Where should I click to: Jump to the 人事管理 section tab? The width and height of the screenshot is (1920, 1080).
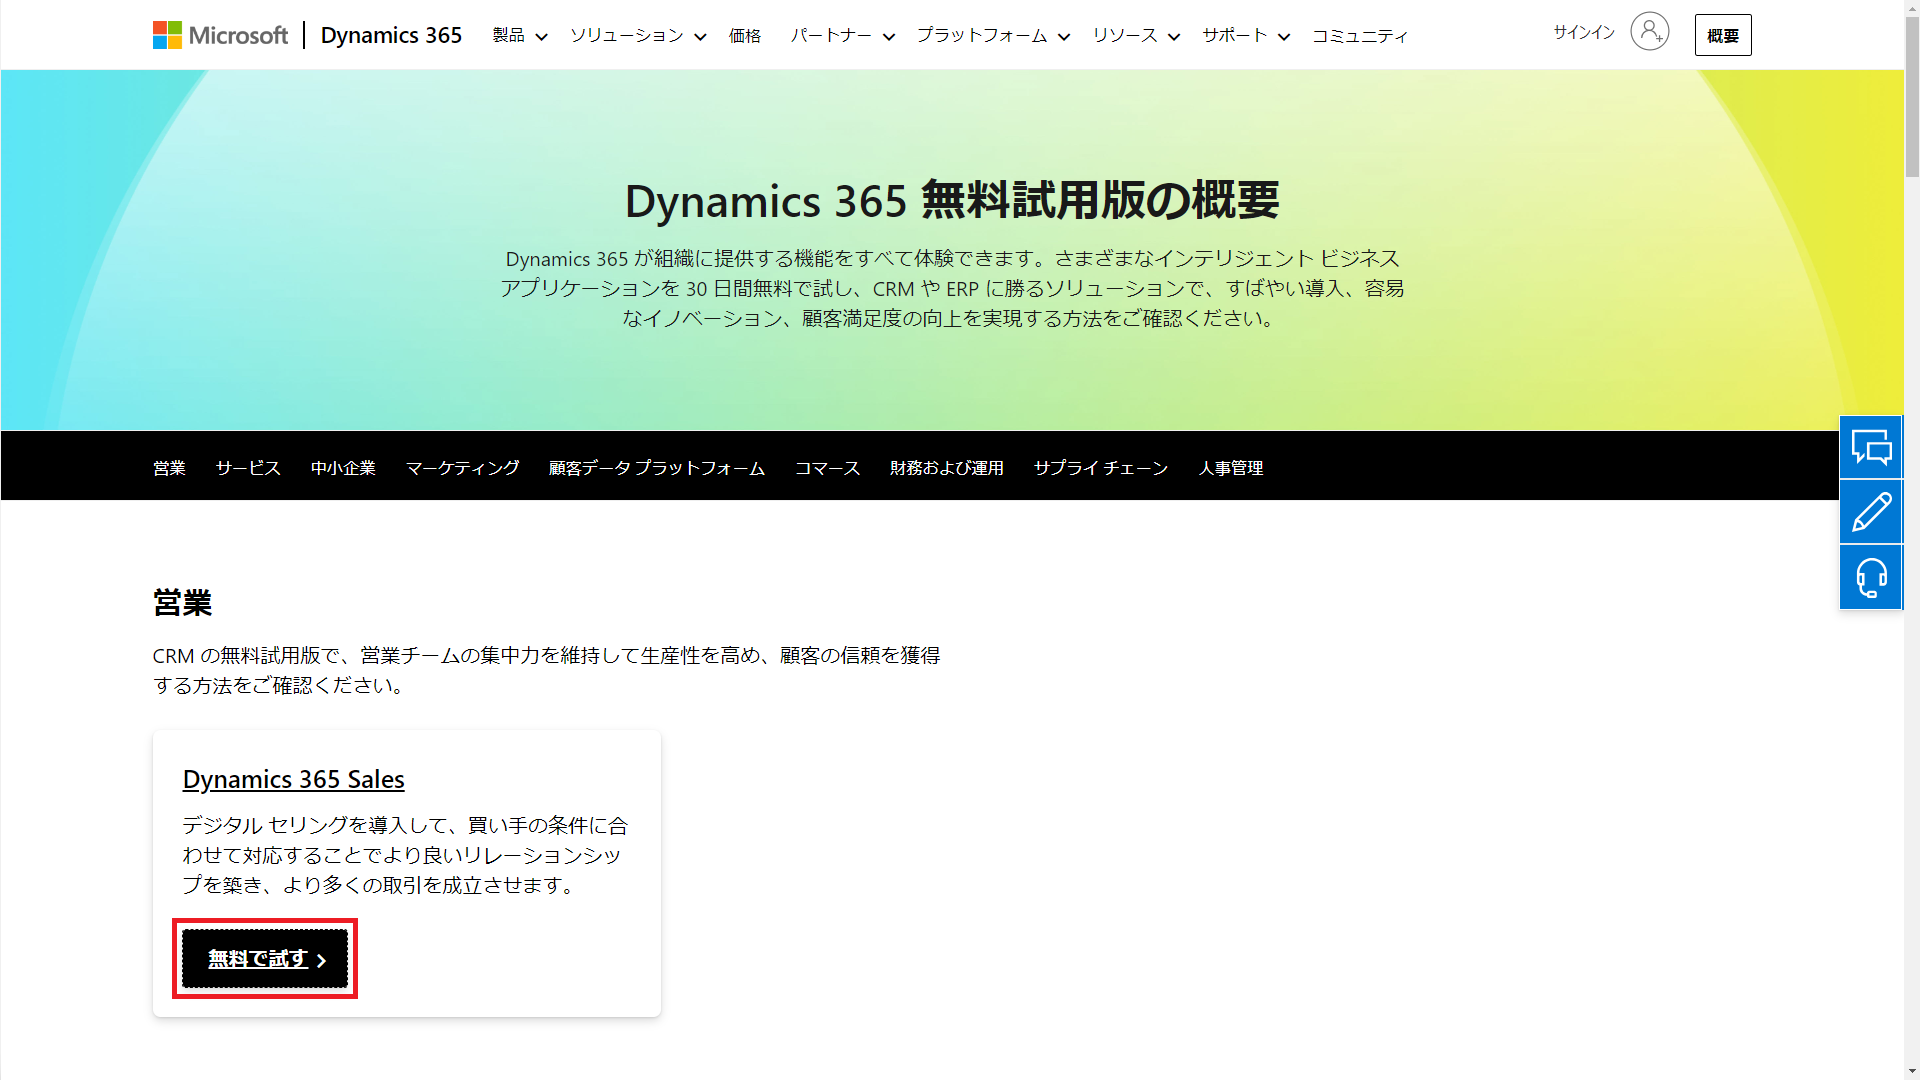point(1231,468)
